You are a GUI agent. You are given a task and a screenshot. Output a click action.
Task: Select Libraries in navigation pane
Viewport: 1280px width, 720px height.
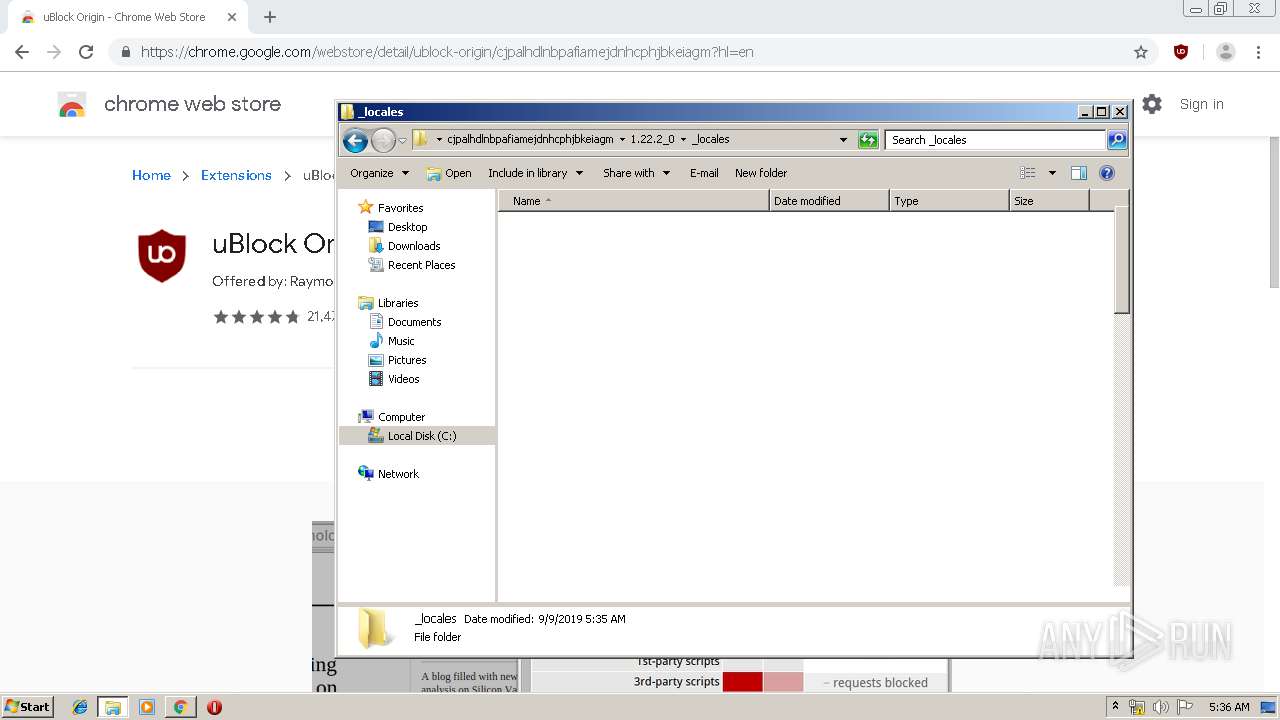388,303
